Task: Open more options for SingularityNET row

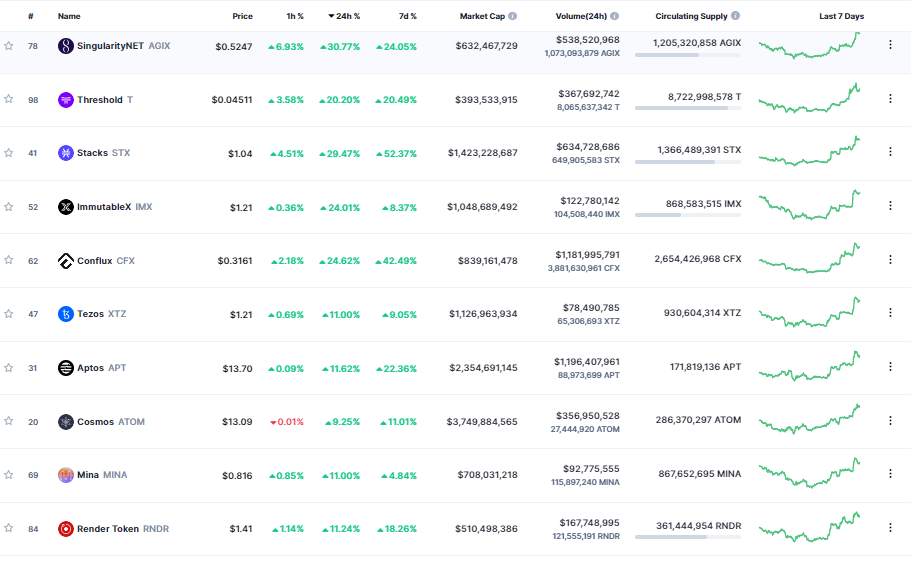Action: (x=890, y=45)
